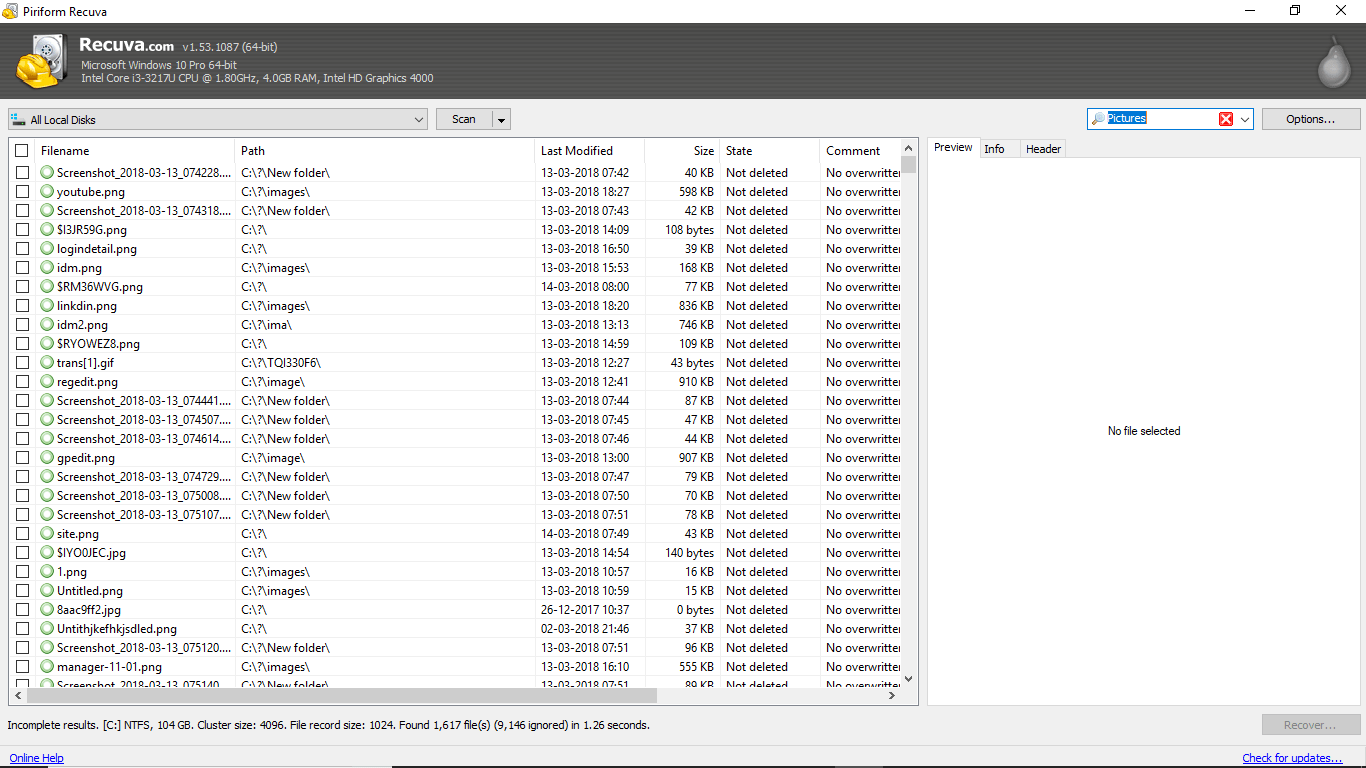The height and width of the screenshot is (768, 1366).
Task: Open the Options... dialog
Action: point(1310,119)
